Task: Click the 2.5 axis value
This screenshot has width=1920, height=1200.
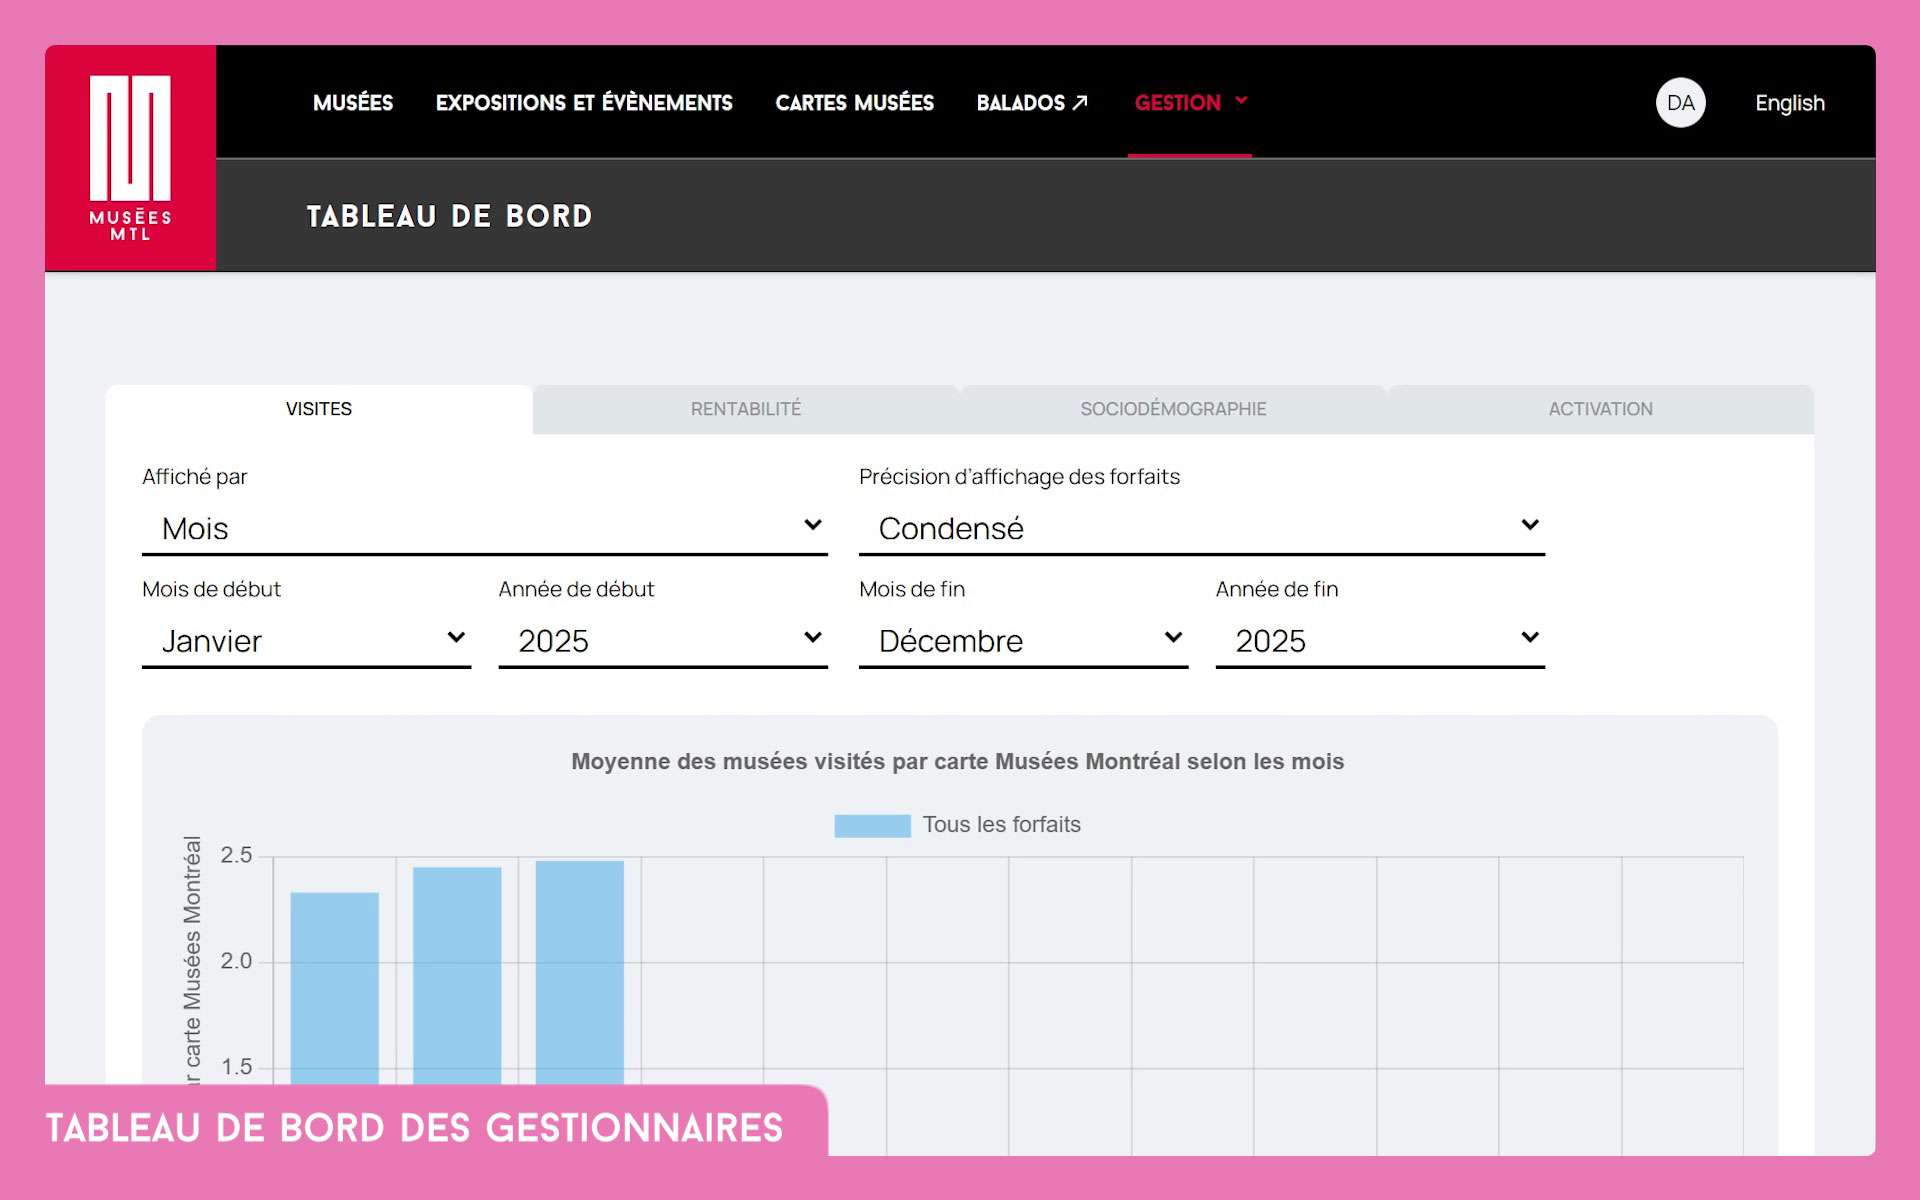Action: coord(236,856)
